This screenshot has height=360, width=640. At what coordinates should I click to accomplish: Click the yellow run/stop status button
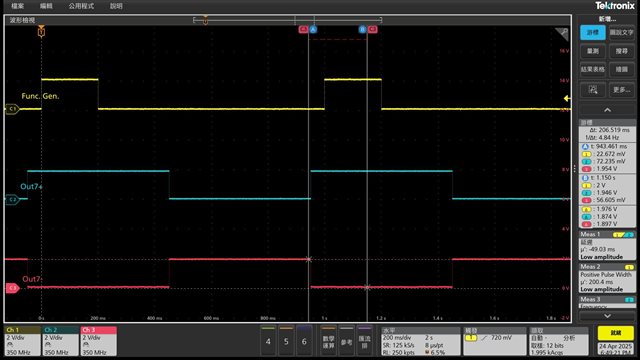pos(616,333)
